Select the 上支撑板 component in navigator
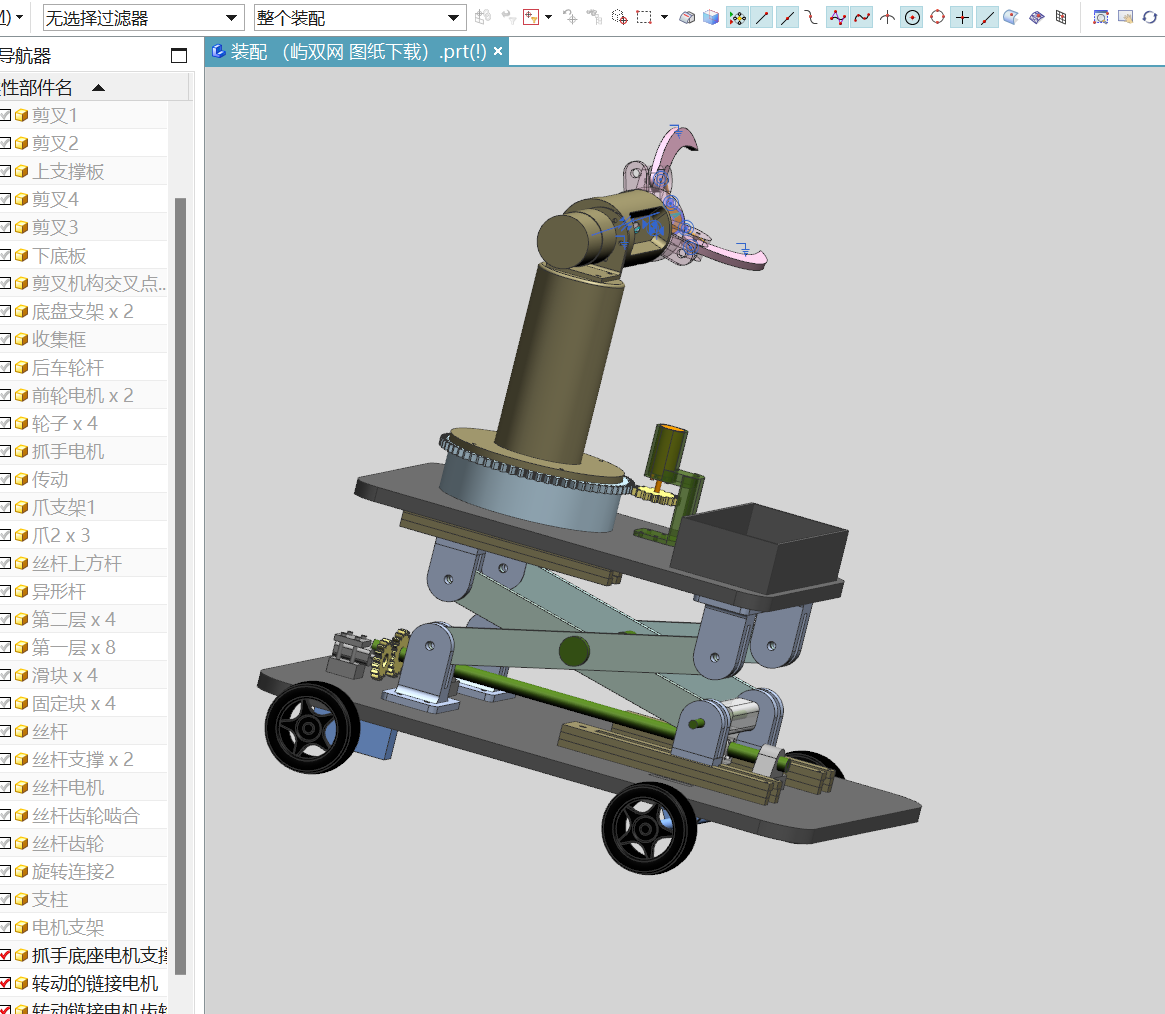1165x1014 pixels. coord(68,172)
